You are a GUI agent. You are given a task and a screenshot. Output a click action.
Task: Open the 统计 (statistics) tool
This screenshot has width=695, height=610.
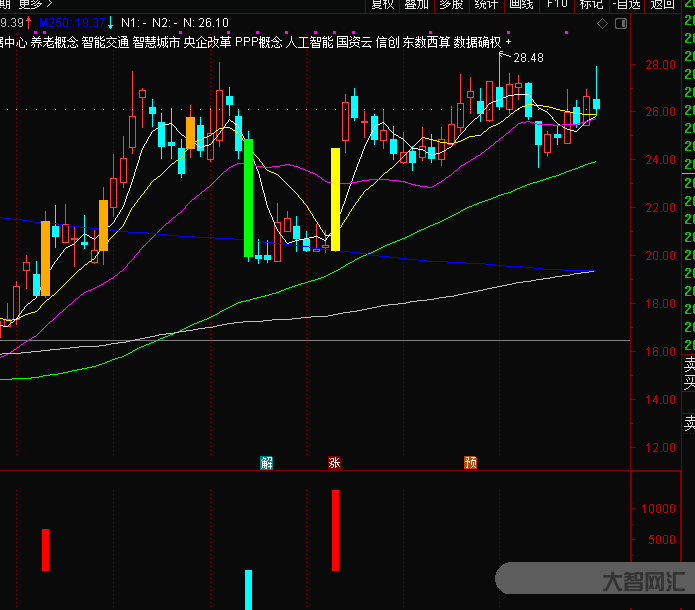[486, 4]
